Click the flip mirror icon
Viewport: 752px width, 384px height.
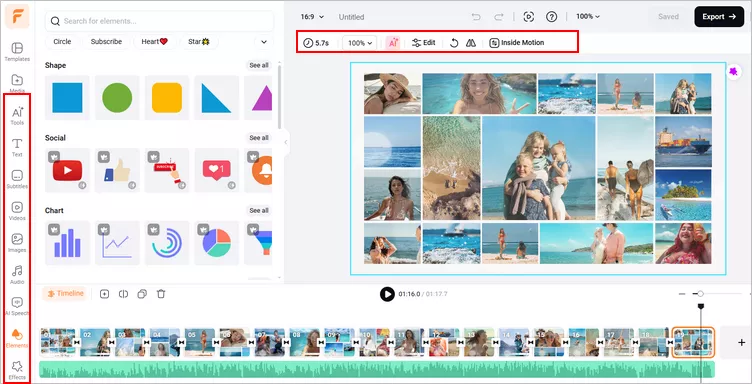coord(470,43)
